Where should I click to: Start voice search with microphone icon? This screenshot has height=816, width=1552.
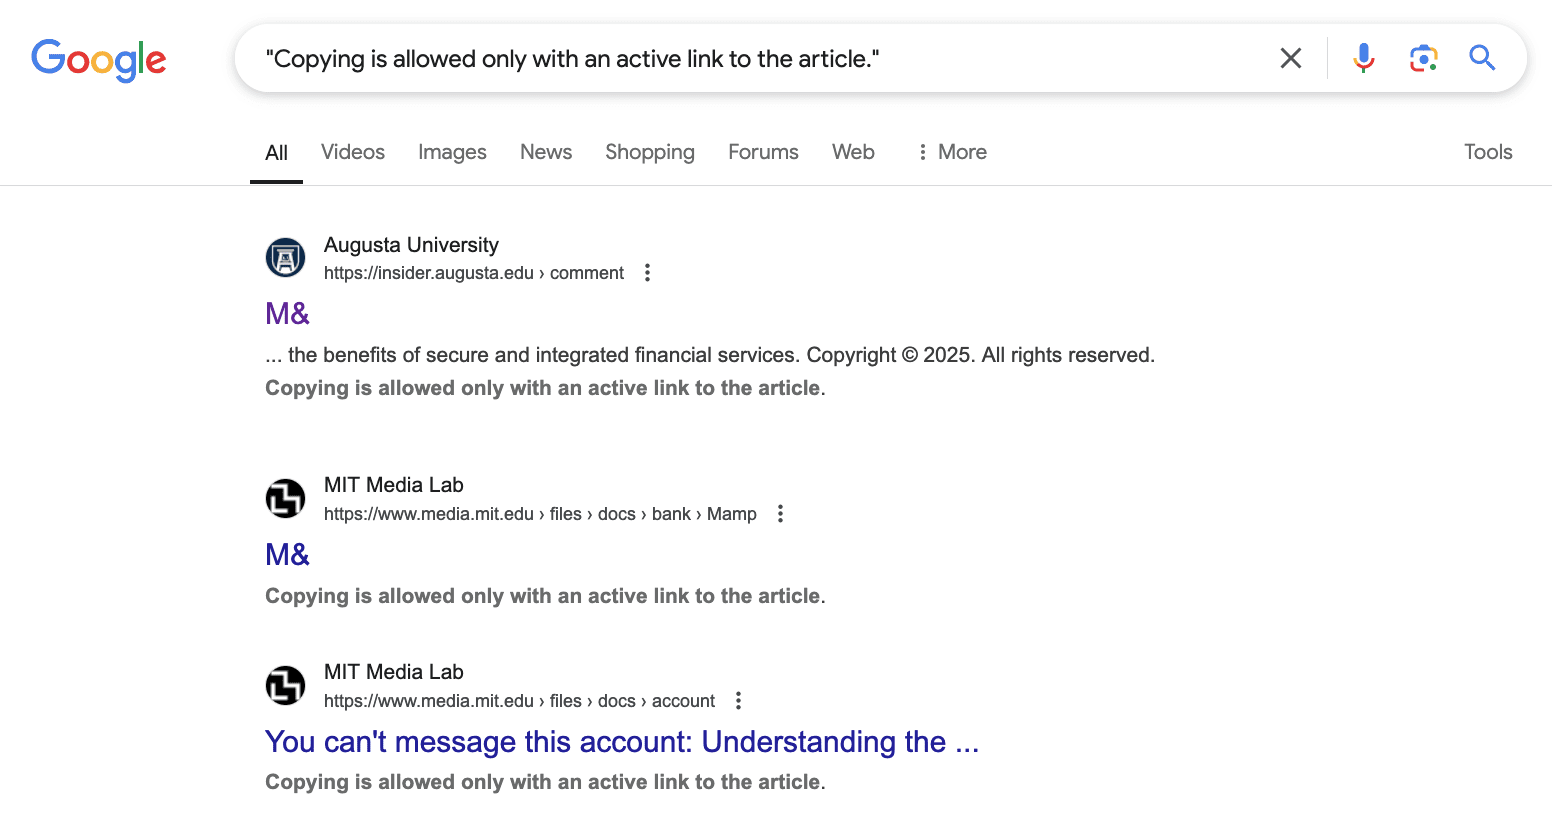pos(1364,58)
